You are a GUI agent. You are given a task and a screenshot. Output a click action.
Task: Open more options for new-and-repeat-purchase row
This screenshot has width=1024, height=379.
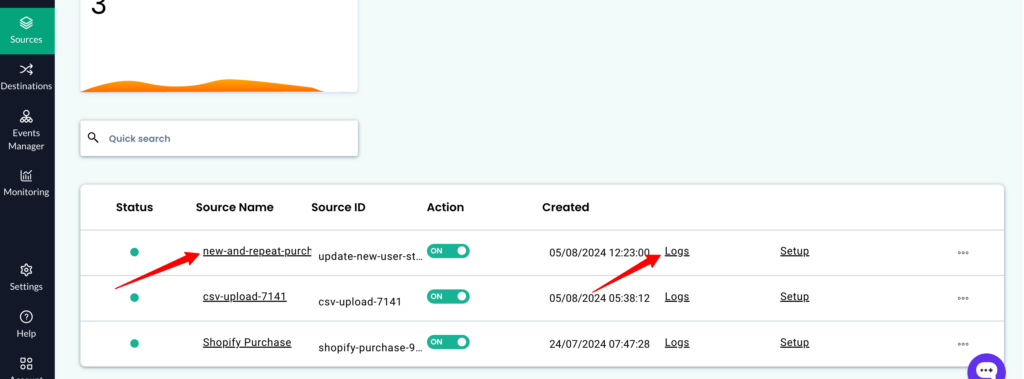coord(963,253)
